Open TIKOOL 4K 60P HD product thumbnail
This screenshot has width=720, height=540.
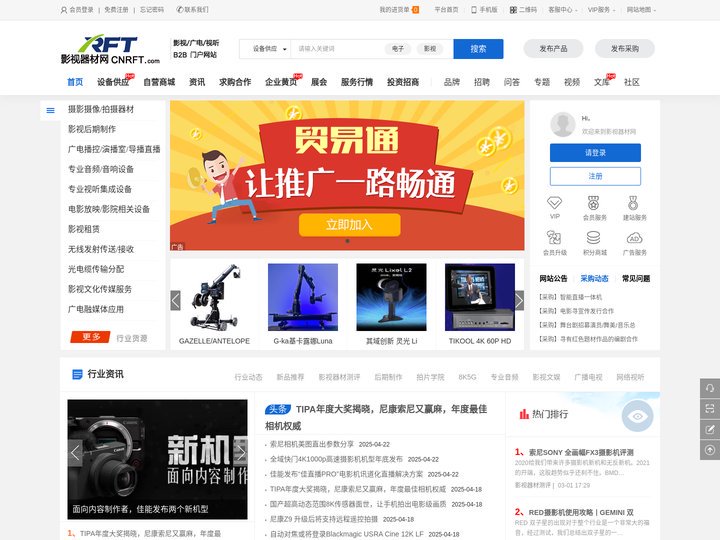point(480,297)
